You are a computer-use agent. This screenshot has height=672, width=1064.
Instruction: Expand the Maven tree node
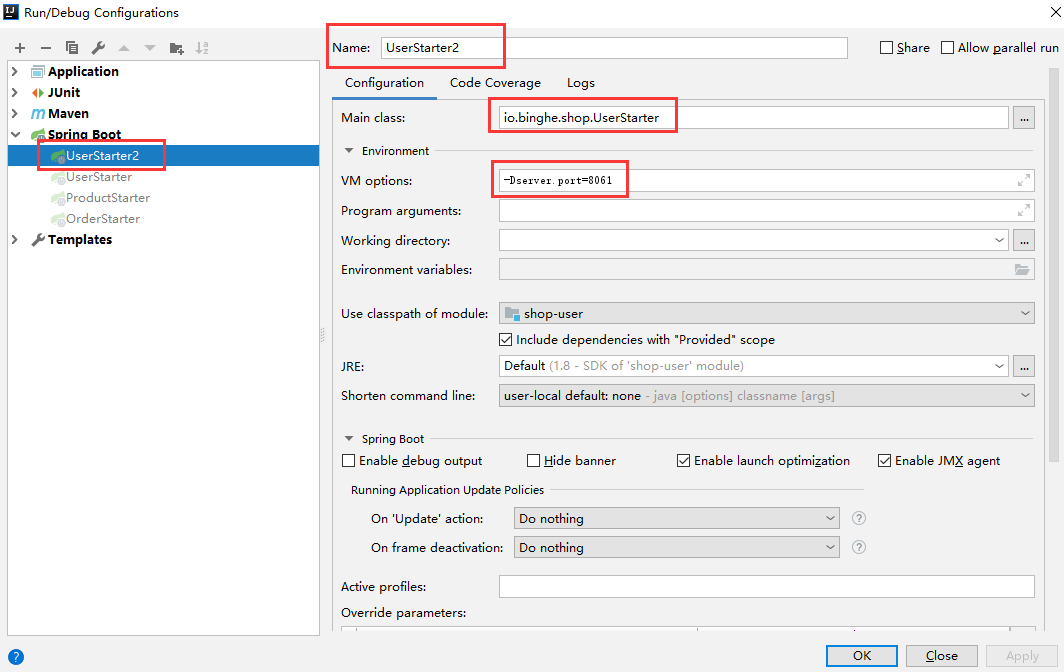point(15,114)
